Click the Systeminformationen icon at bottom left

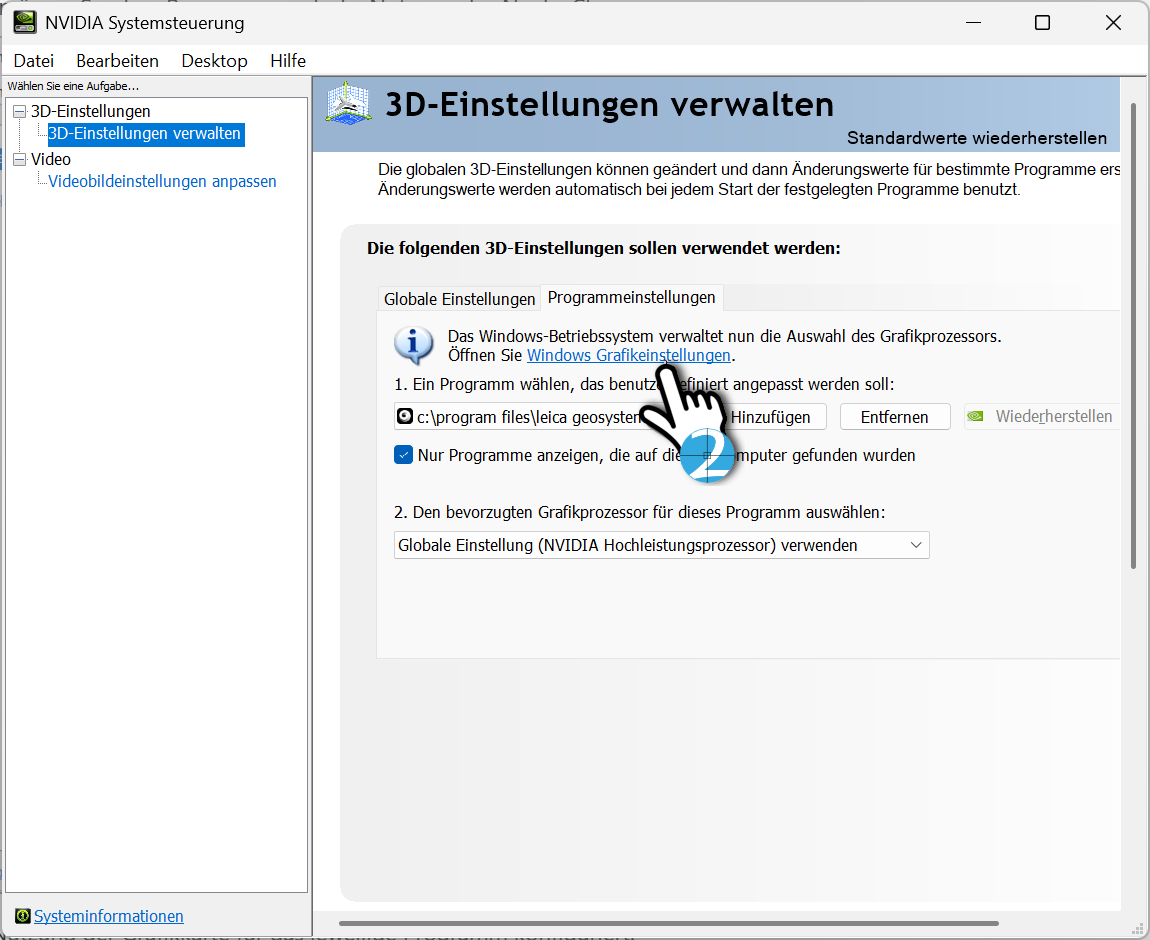(x=23, y=916)
